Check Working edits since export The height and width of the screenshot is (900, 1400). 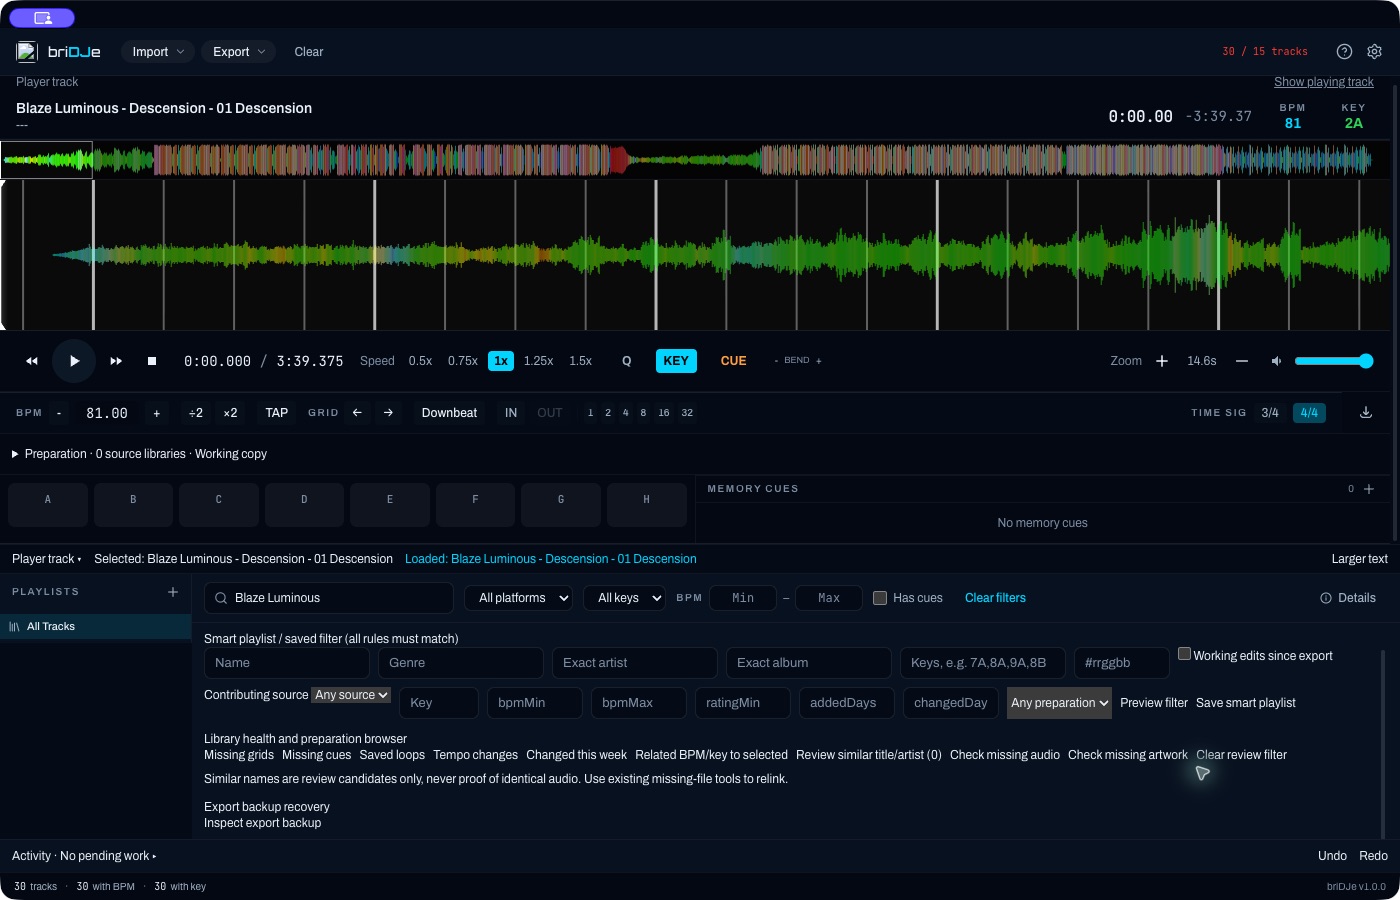[x=1184, y=654]
